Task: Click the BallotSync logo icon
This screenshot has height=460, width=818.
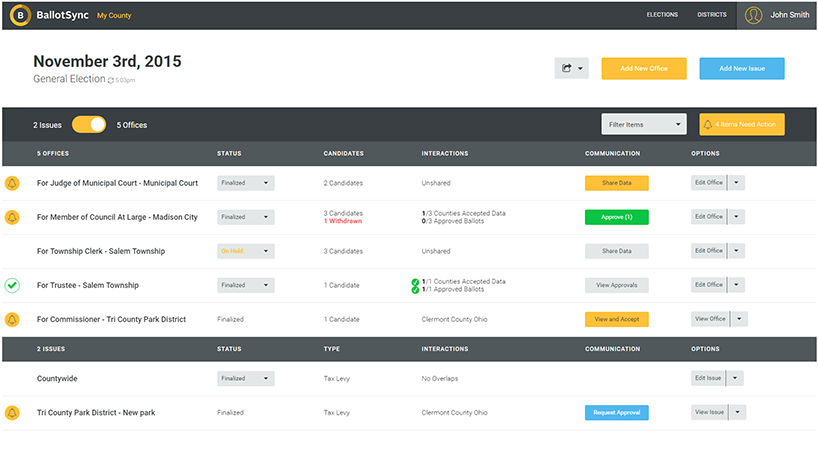Action: click(16, 15)
